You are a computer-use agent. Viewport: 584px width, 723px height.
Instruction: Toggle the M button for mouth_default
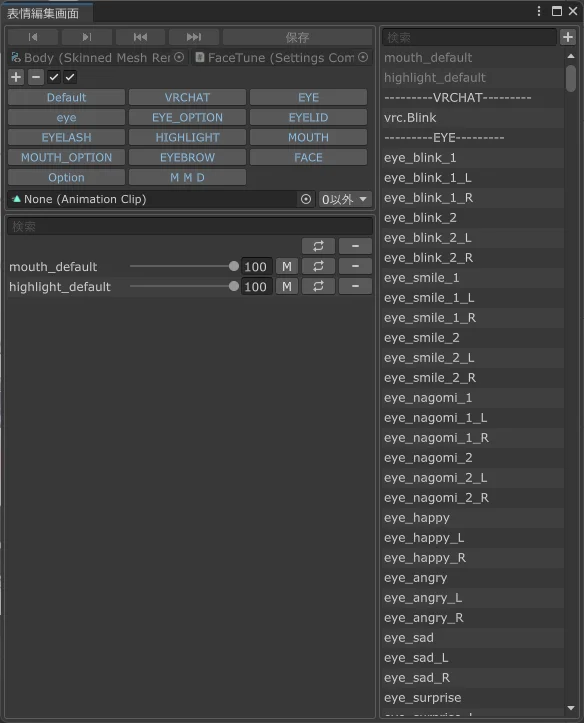click(x=287, y=266)
